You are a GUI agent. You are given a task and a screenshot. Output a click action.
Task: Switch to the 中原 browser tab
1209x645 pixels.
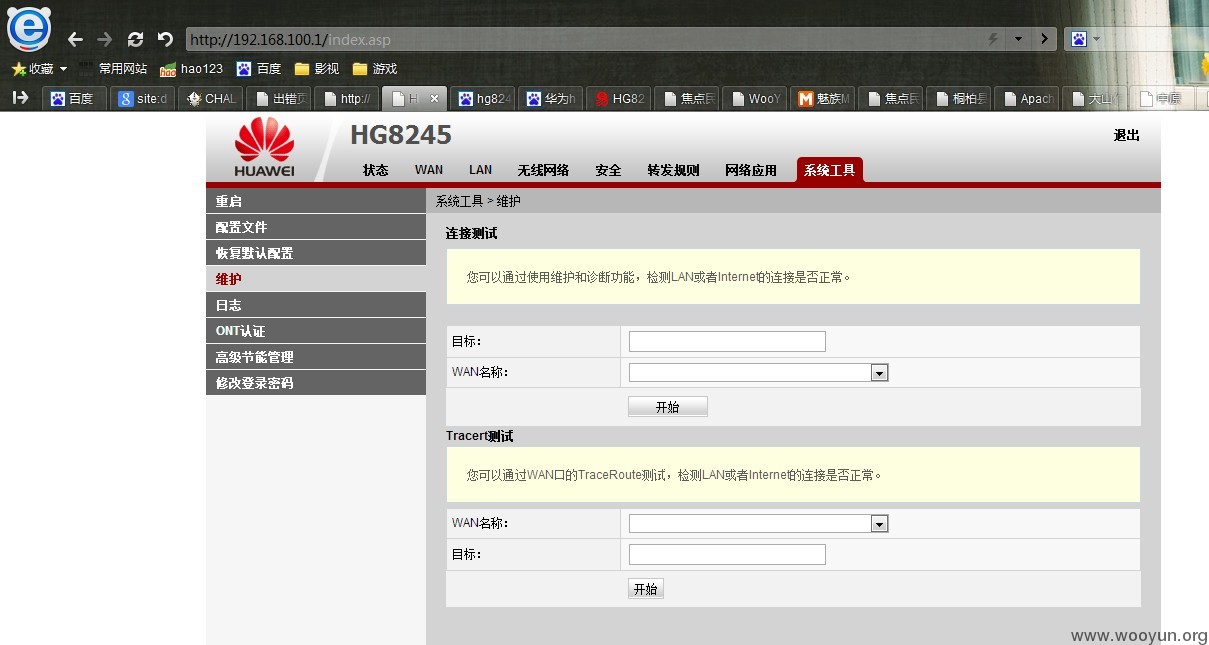point(1163,98)
